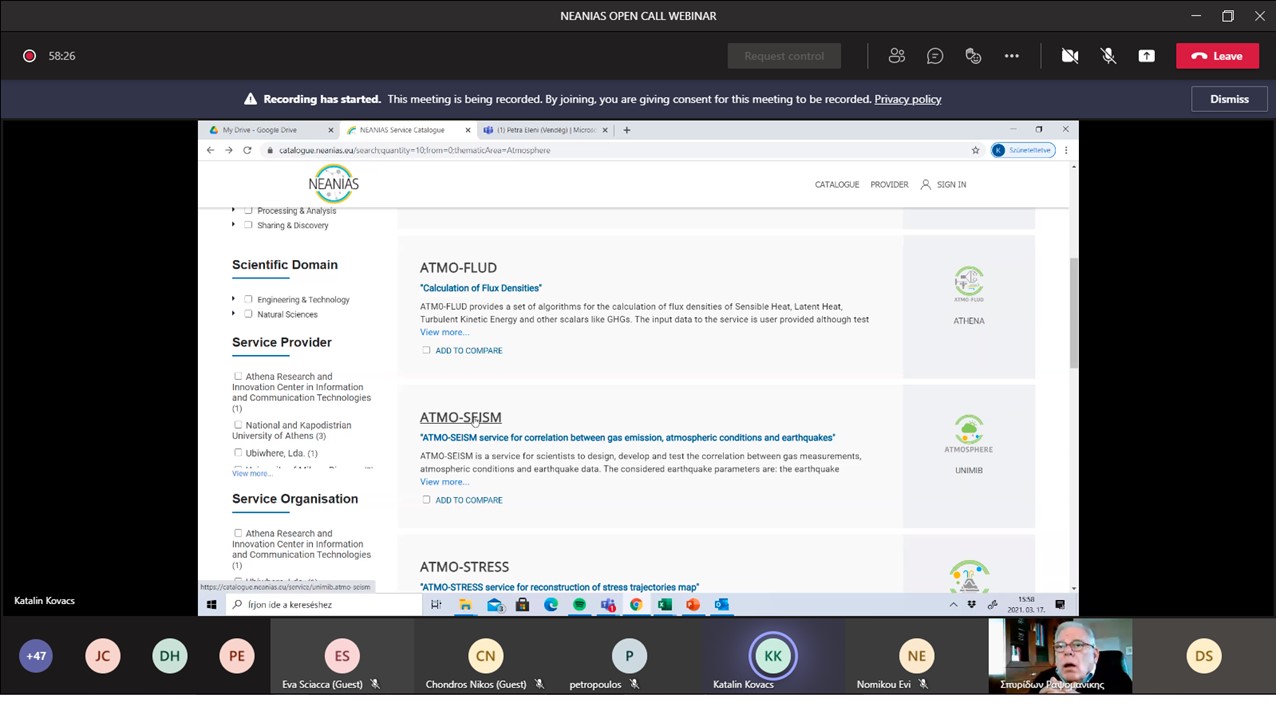
Task: Expand View more in ATMO-SEISM description
Action: (x=444, y=482)
